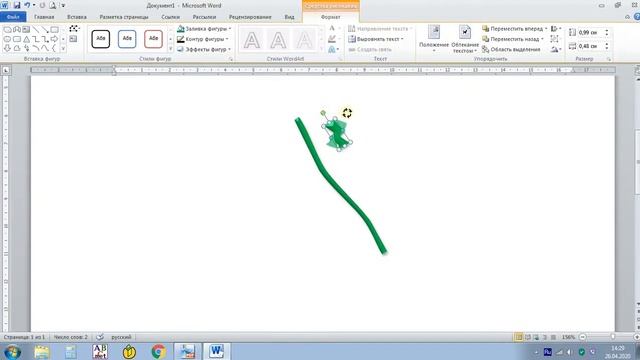The image size is (640, 360).
Task: Switch to the Вставка tab
Action: 77,17
